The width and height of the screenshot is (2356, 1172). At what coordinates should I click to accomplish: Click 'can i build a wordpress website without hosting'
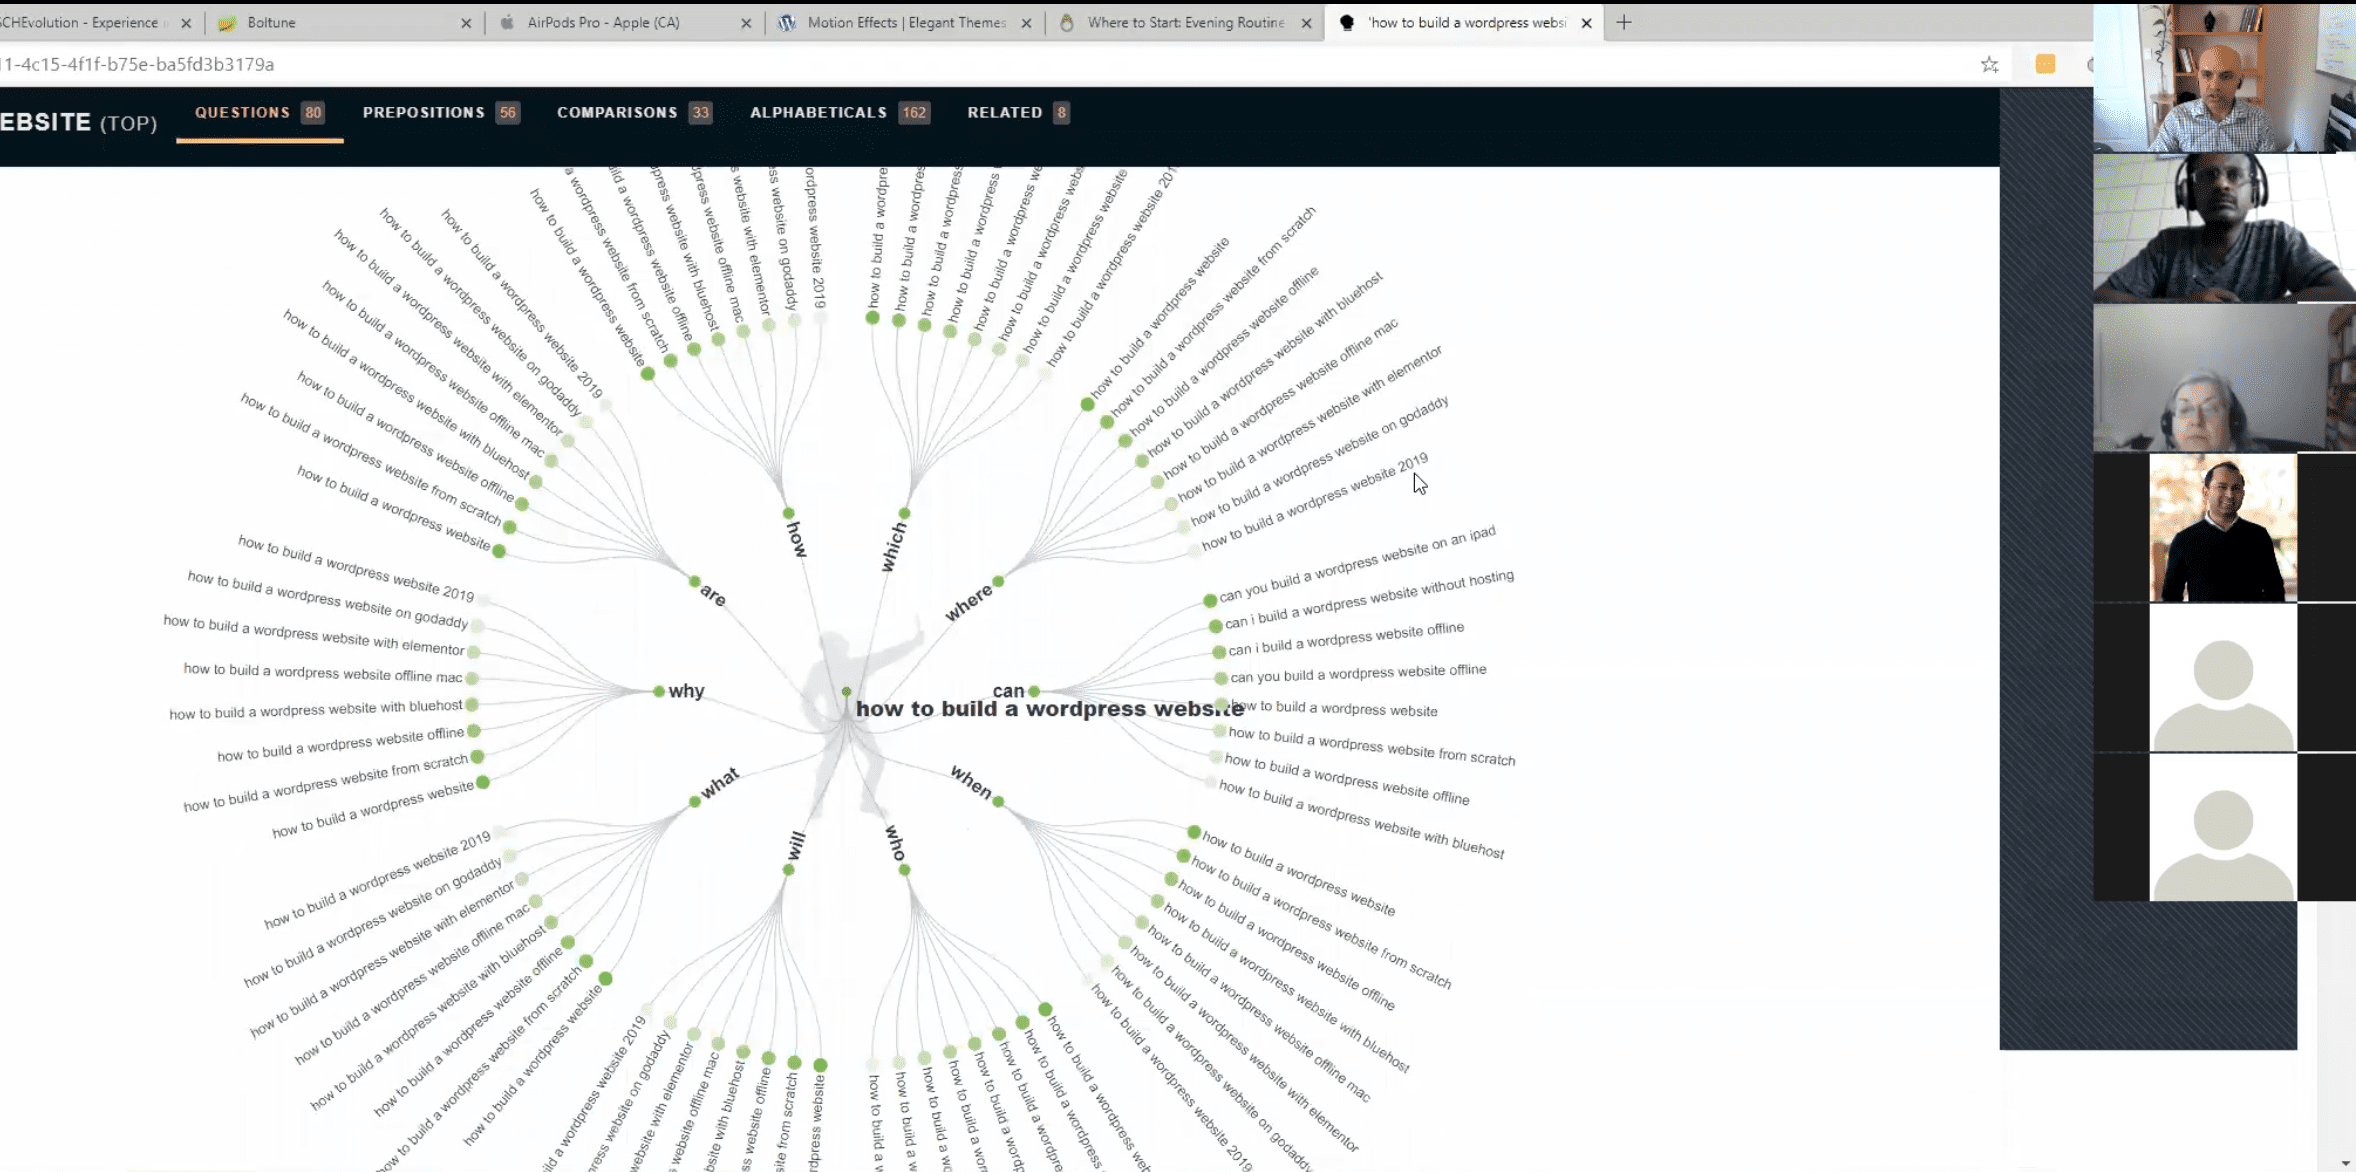tap(1368, 600)
